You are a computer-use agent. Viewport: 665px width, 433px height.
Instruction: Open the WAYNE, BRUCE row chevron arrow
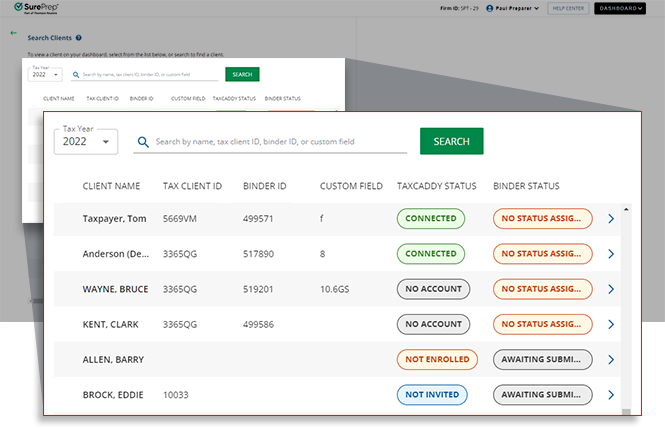(612, 290)
